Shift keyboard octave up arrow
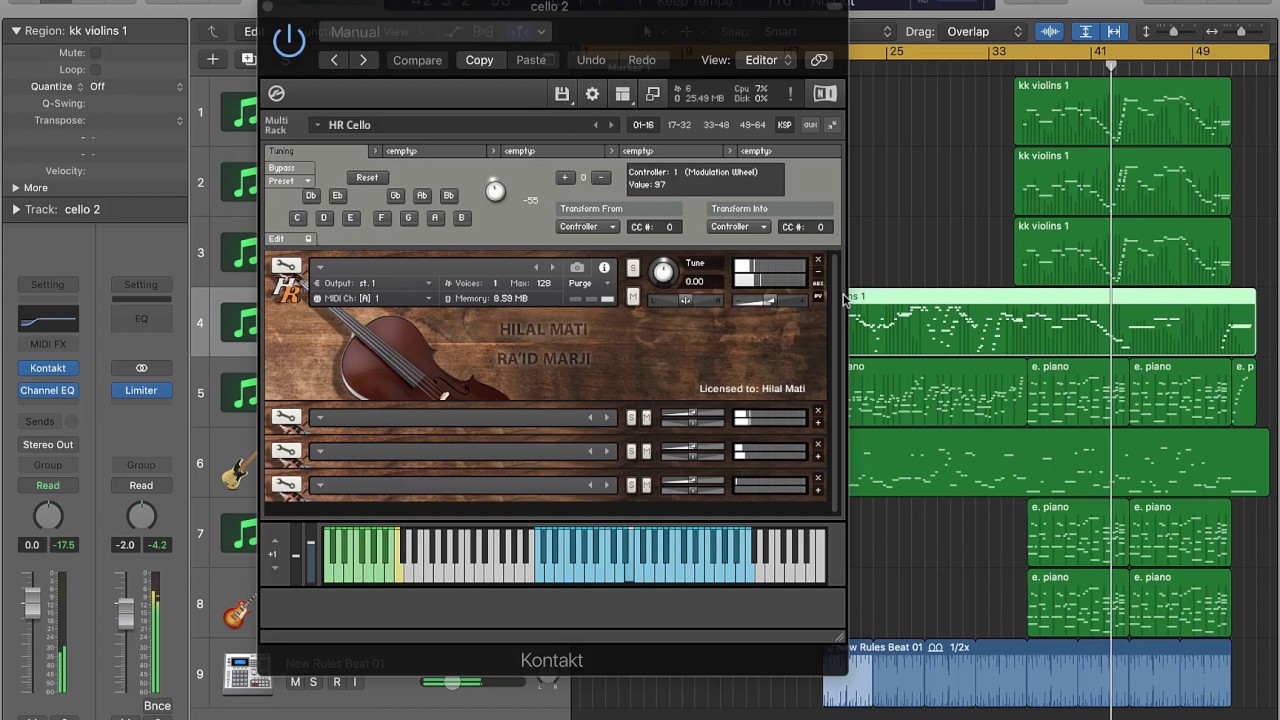 [276, 541]
